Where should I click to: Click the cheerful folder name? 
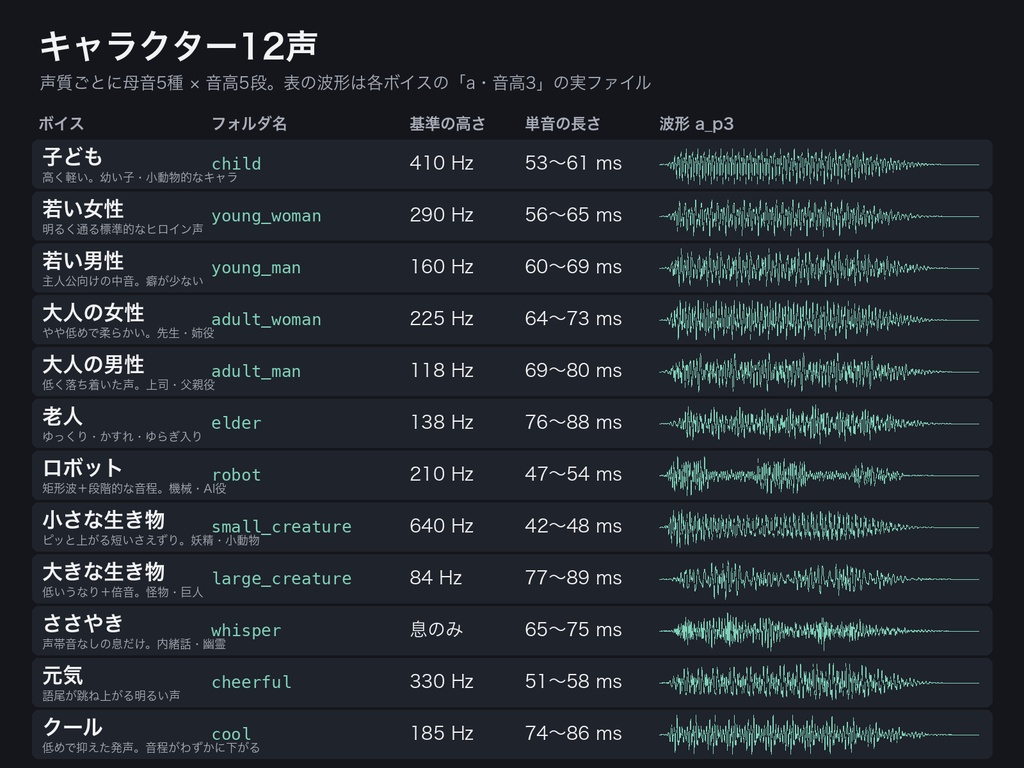(x=251, y=682)
